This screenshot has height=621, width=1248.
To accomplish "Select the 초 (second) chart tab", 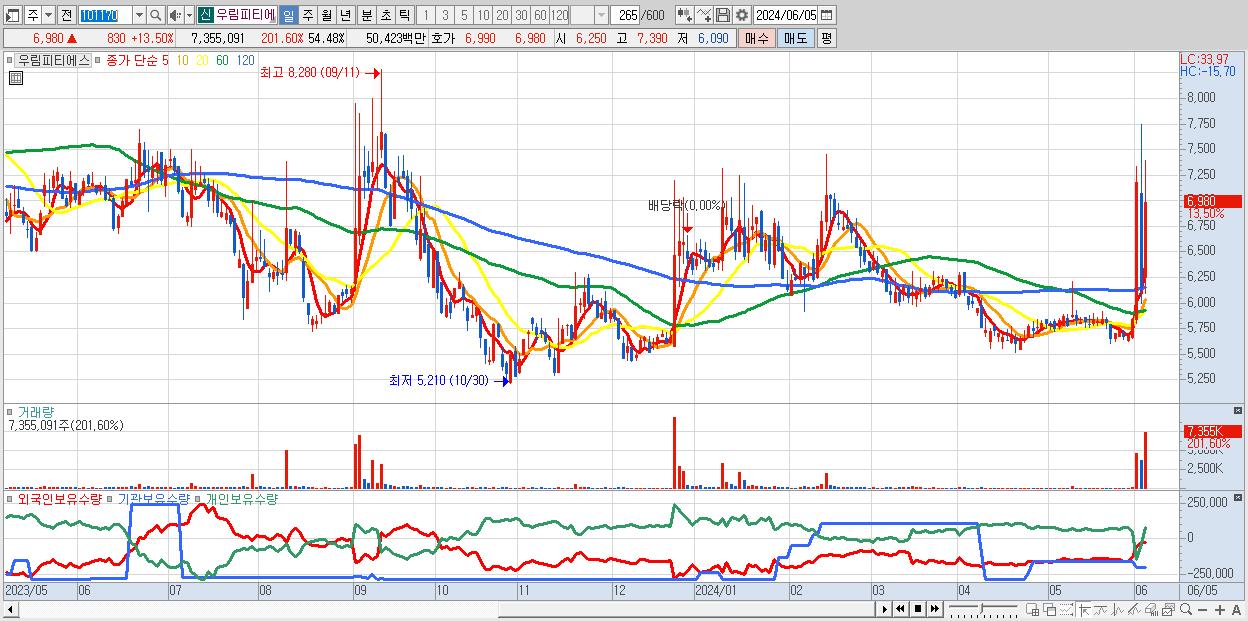I will click(x=385, y=16).
